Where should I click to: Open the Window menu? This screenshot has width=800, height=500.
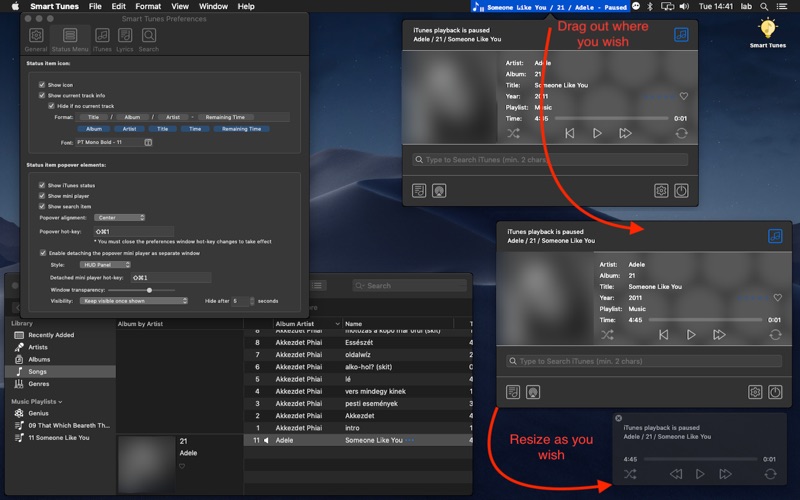(x=213, y=7)
